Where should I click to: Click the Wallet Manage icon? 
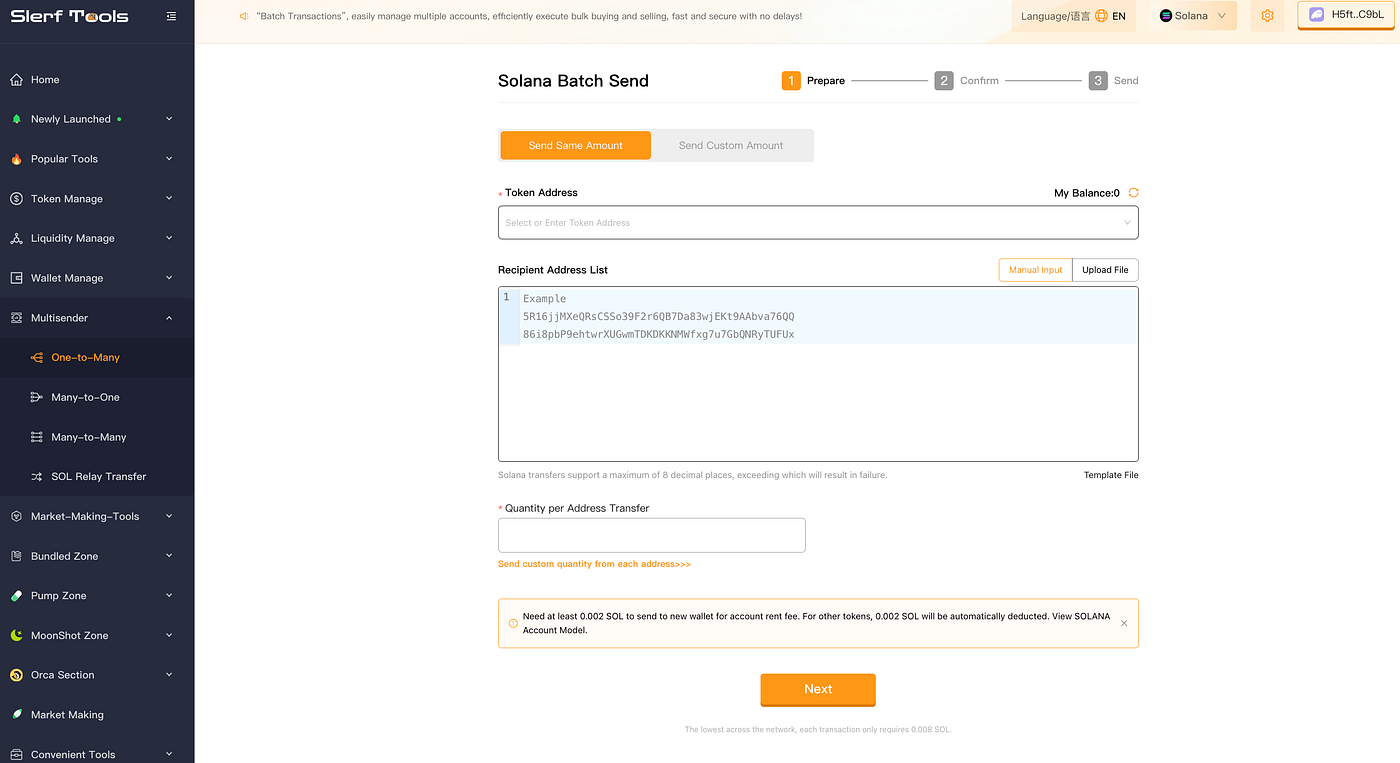(x=16, y=278)
